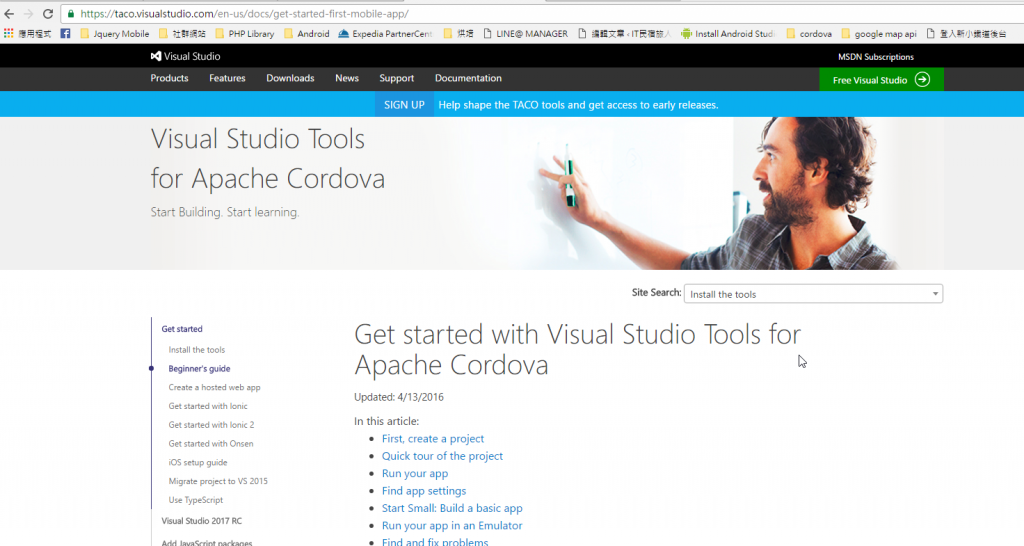Open the Facebook bookmark icon
Image resolution: width=1024 pixels, height=546 pixels.
pyautogui.click(x=65, y=33)
